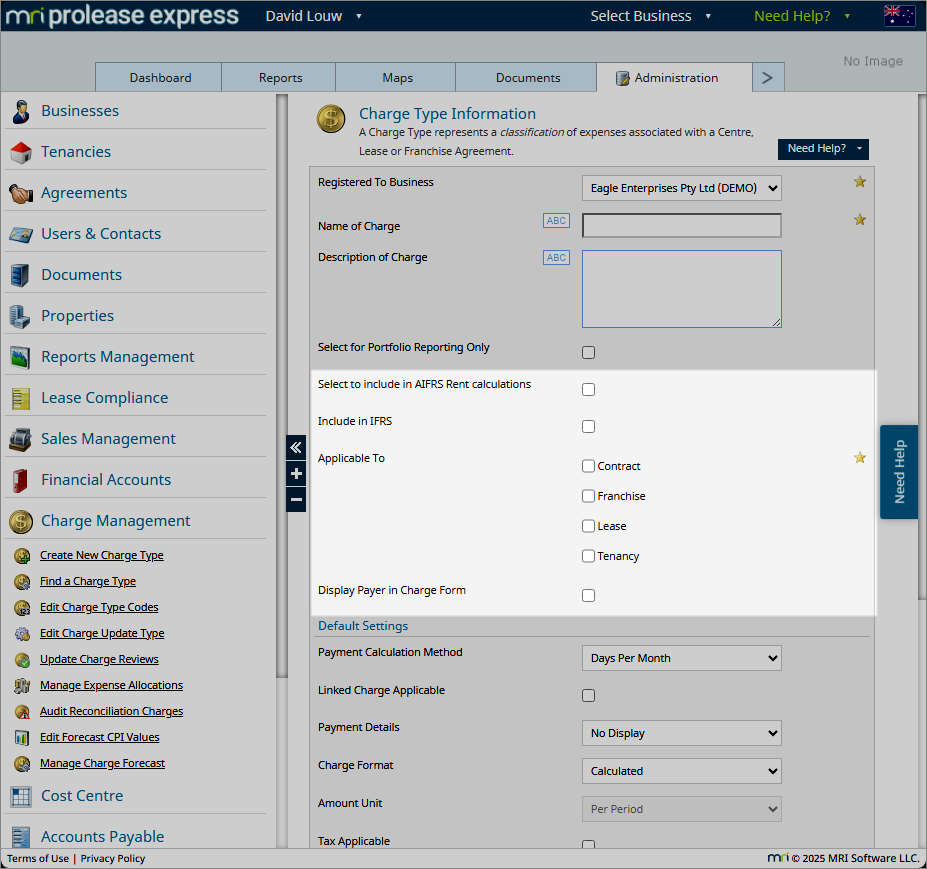
Task: Open the Privacy Policy link
Action: tap(113, 859)
